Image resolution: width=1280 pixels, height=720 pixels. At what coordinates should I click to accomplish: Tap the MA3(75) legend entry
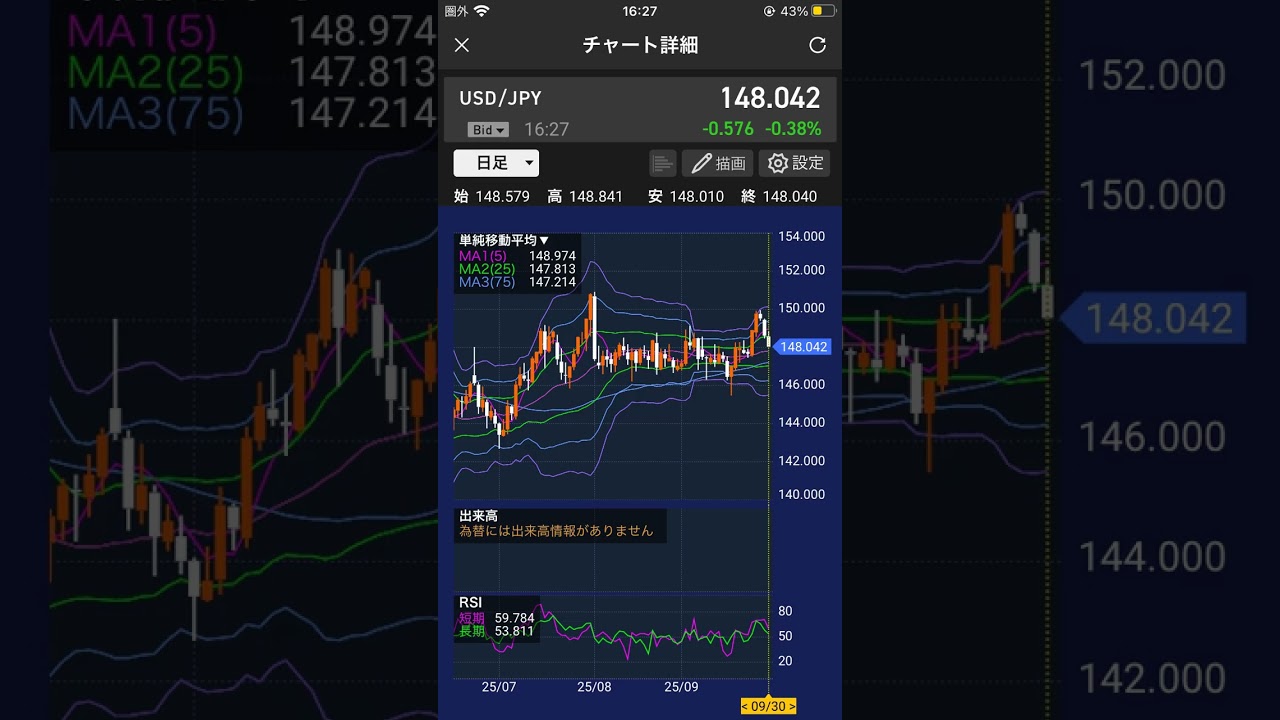(487, 282)
